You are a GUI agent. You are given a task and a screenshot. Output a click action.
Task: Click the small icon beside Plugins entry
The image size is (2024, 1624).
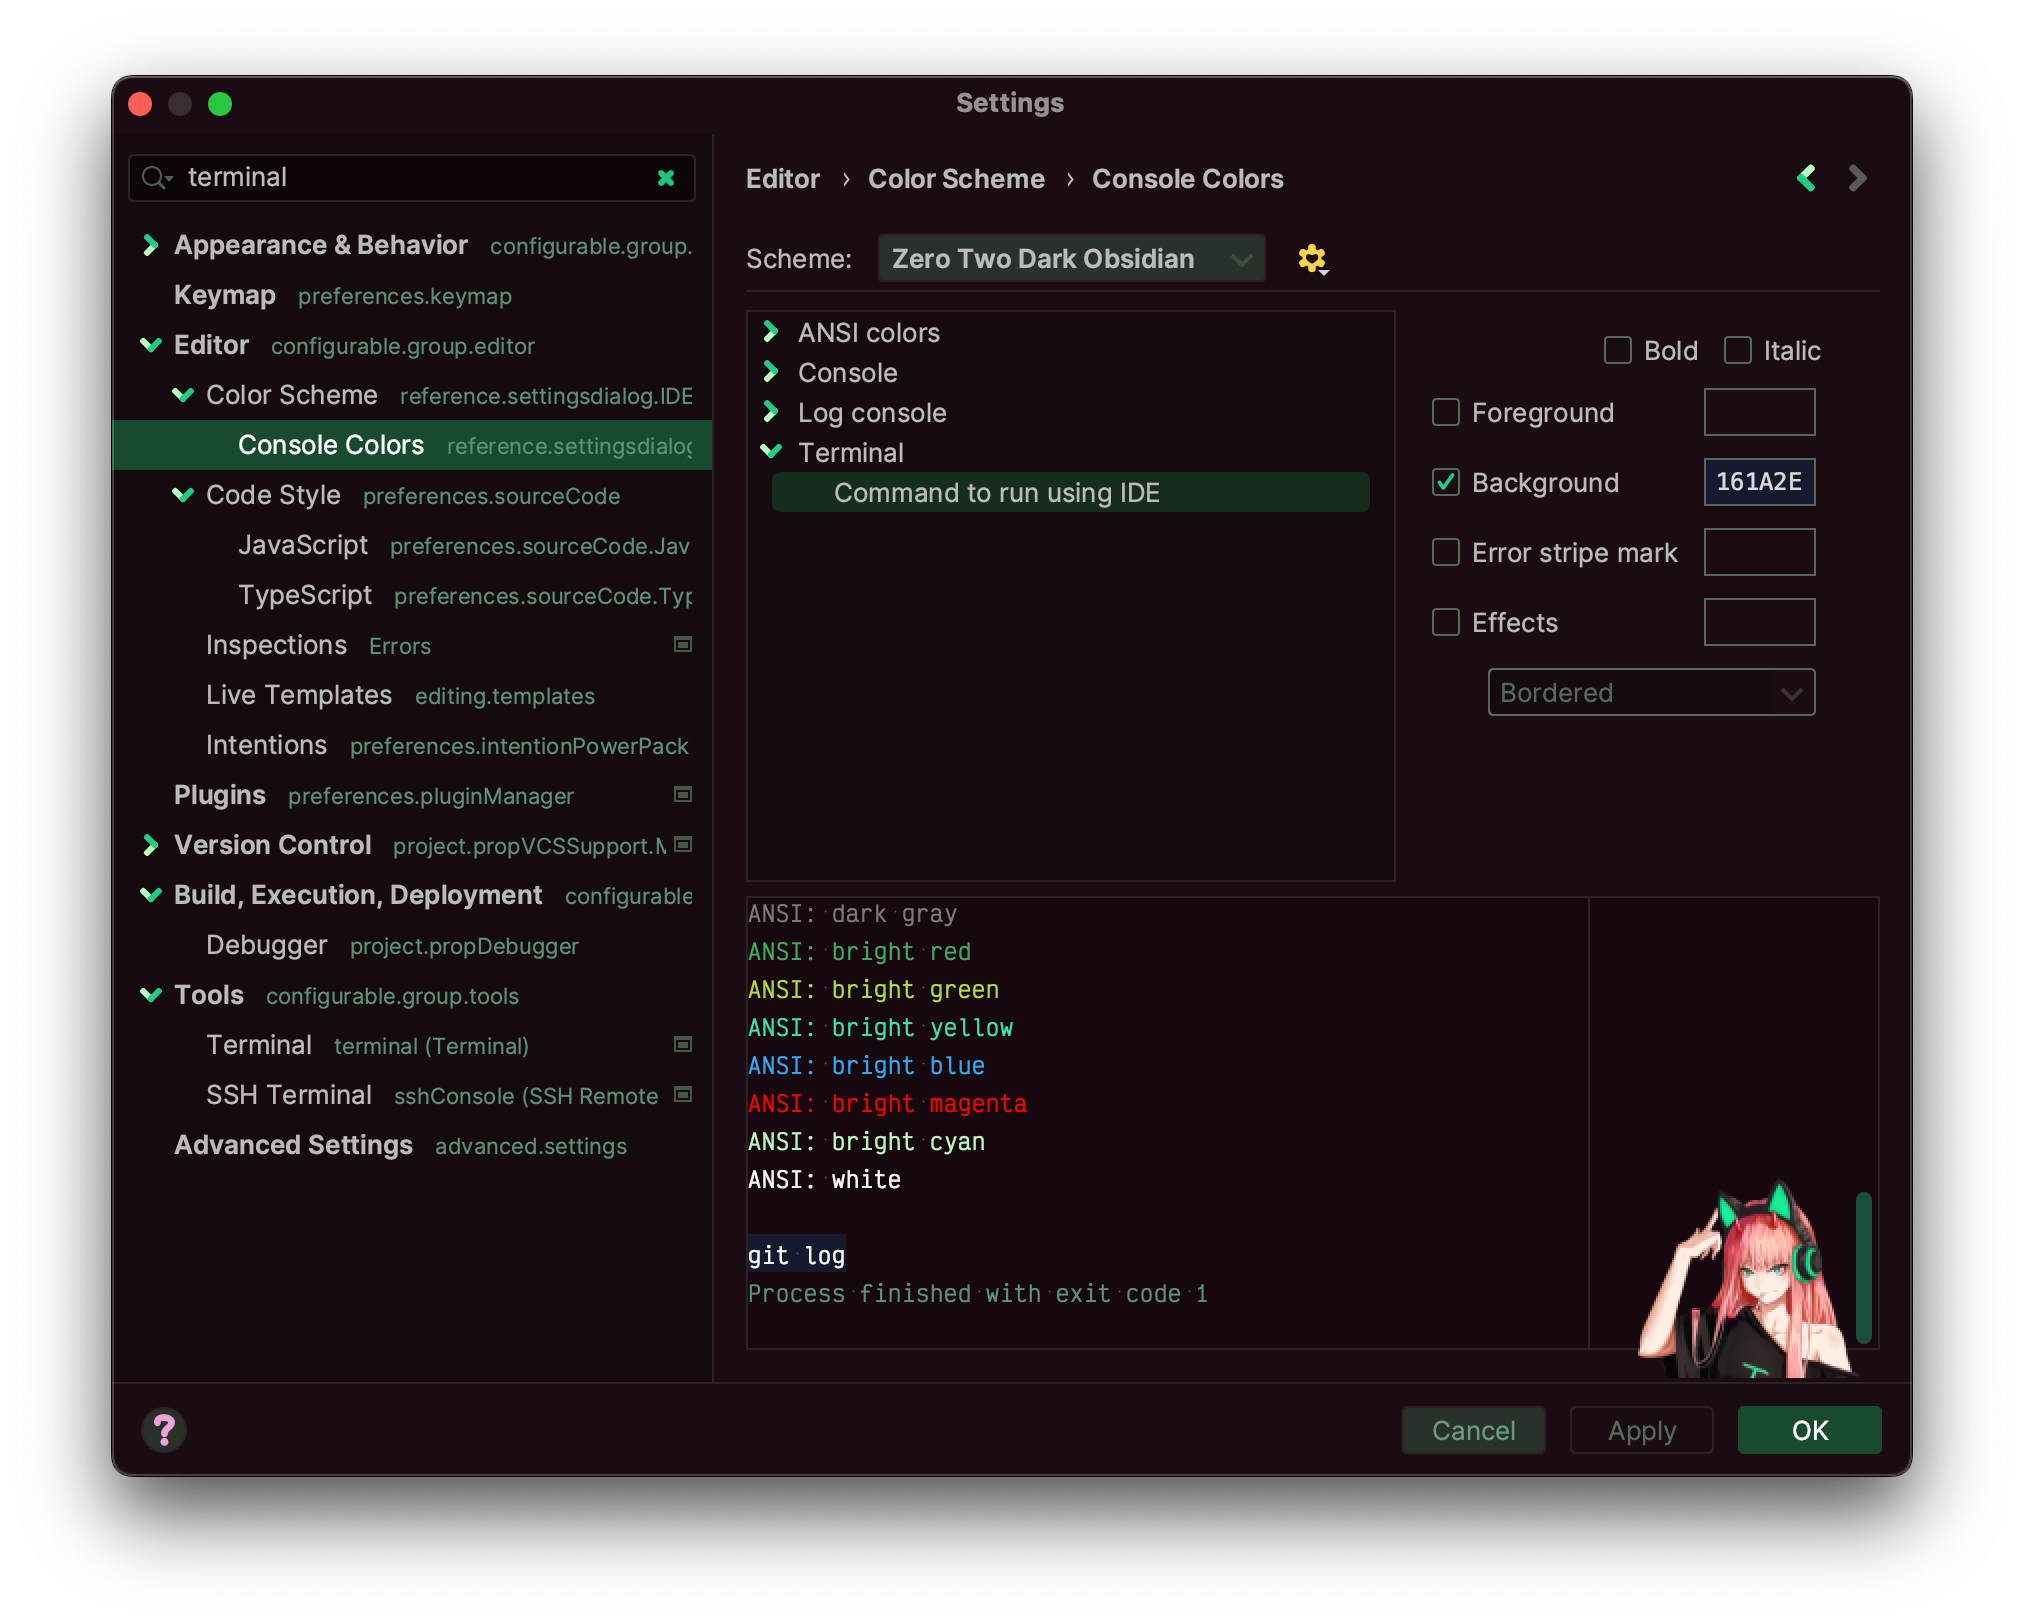point(682,794)
